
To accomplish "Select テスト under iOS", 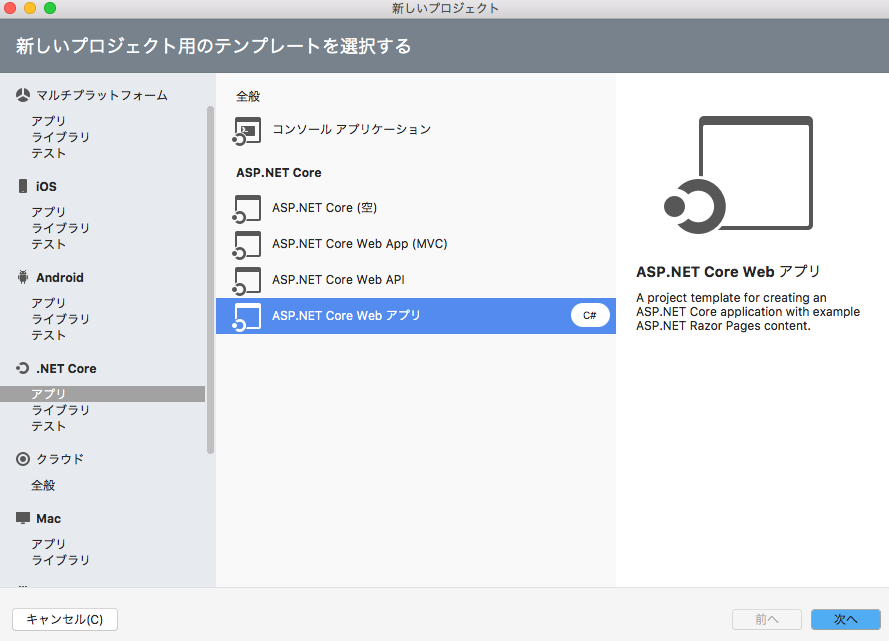I will coord(48,244).
